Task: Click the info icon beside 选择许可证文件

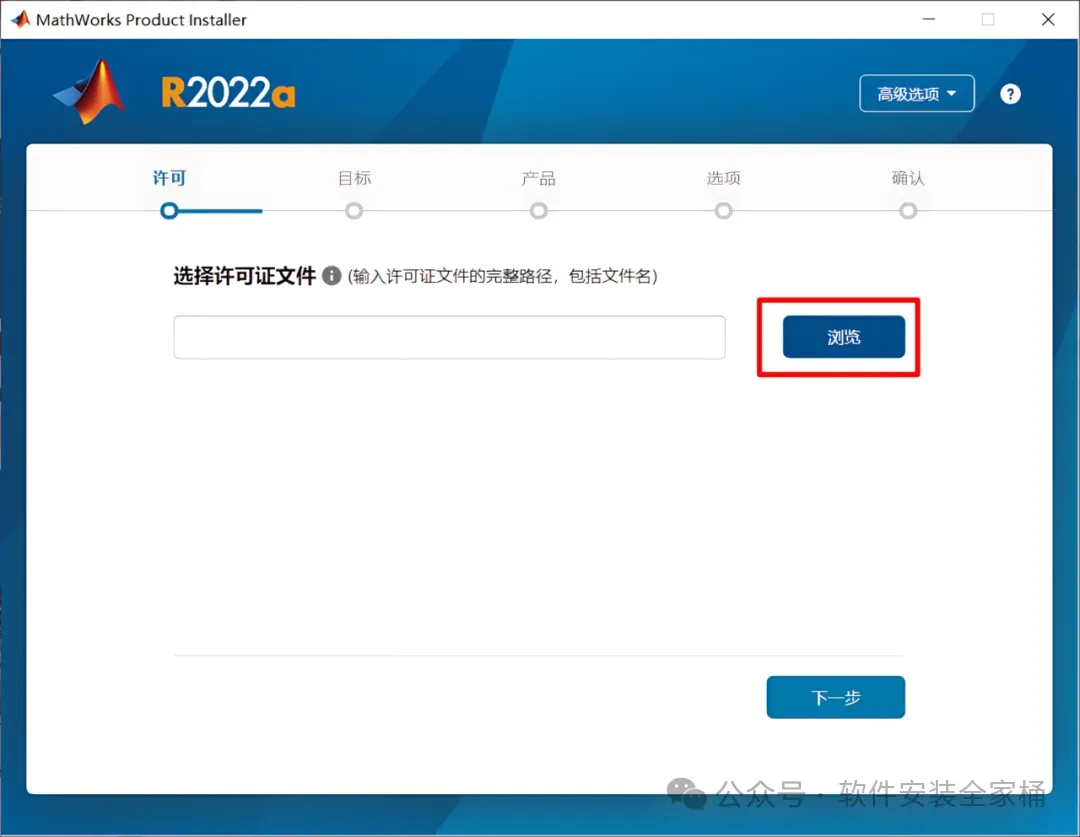Action: coord(331,276)
